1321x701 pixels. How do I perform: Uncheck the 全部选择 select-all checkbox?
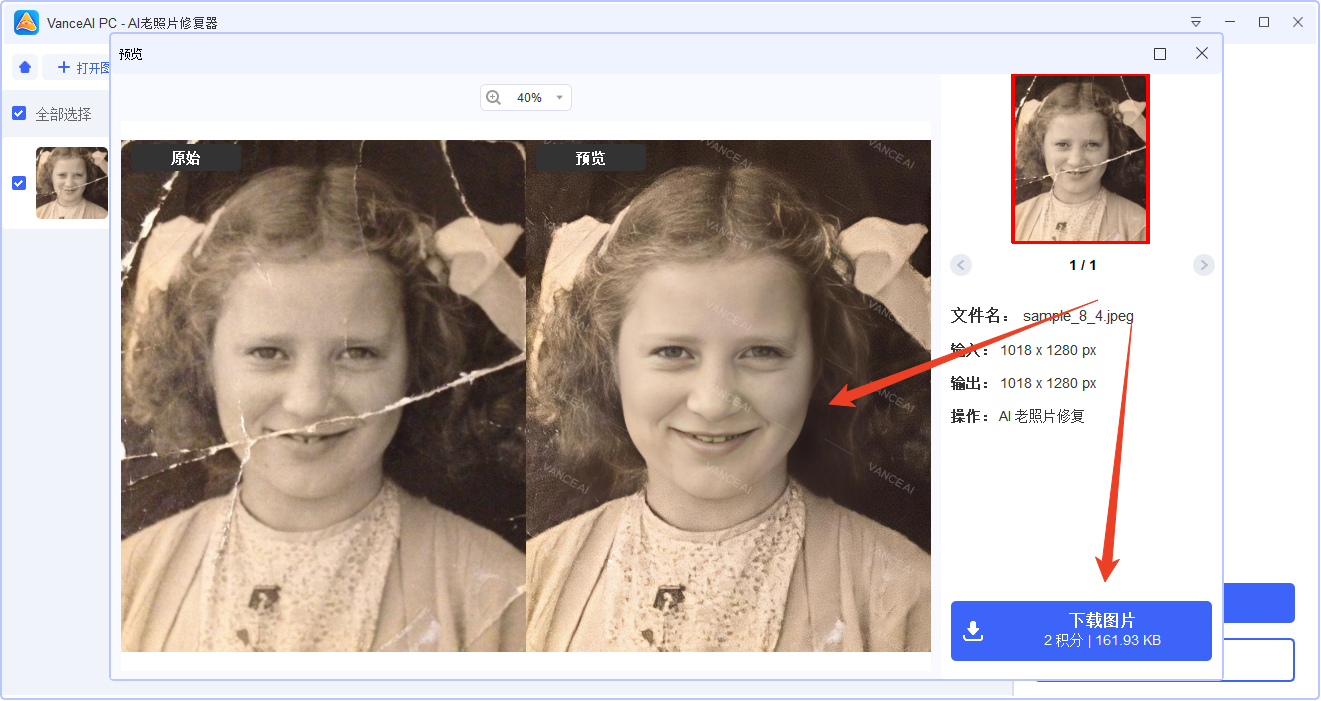18,113
